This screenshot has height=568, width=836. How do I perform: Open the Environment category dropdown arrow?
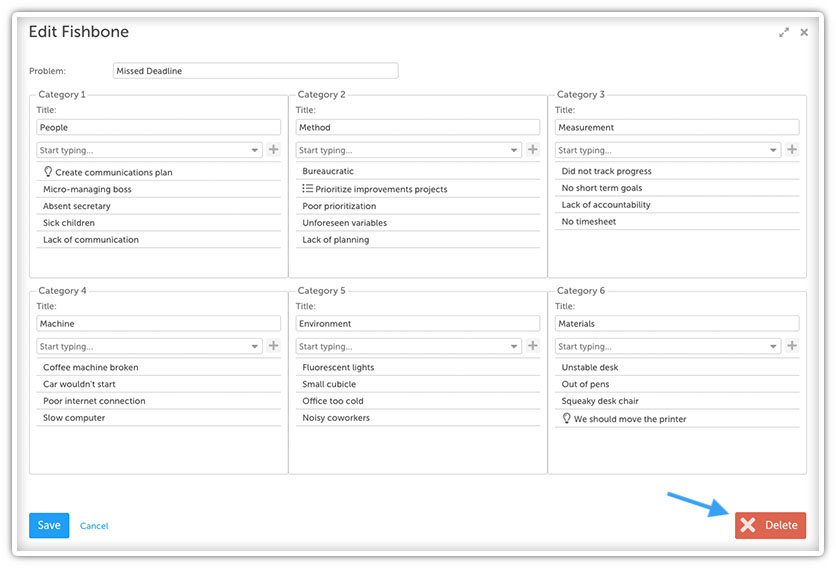[x=514, y=347]
